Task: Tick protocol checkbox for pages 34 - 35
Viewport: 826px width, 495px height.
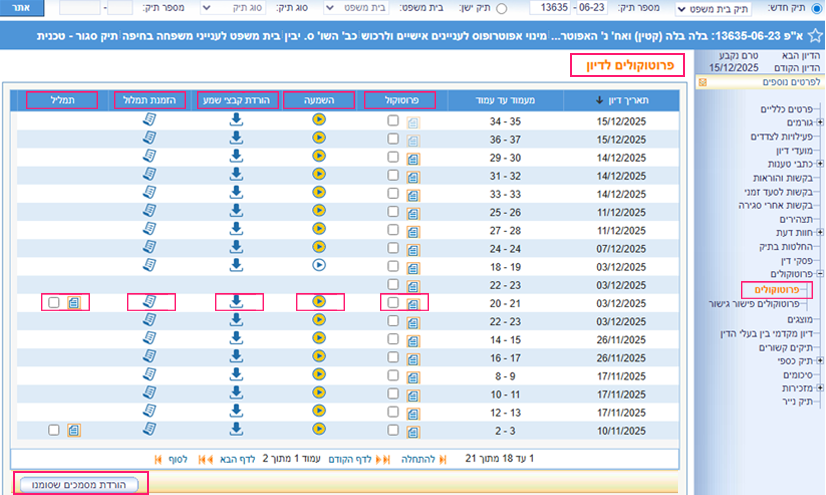Action: pos(393,121)
